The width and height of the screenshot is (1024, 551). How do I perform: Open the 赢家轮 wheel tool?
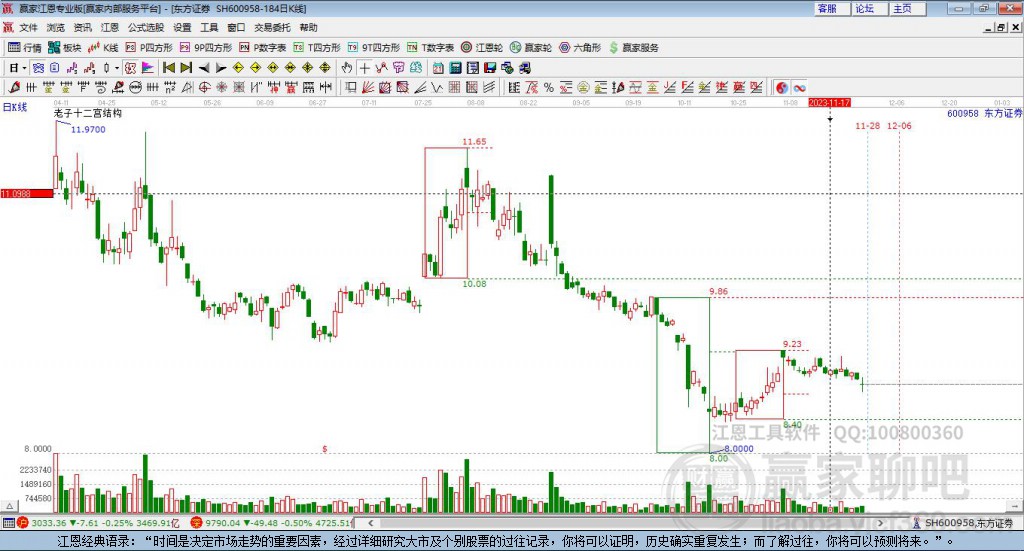(x=531, y=48)
